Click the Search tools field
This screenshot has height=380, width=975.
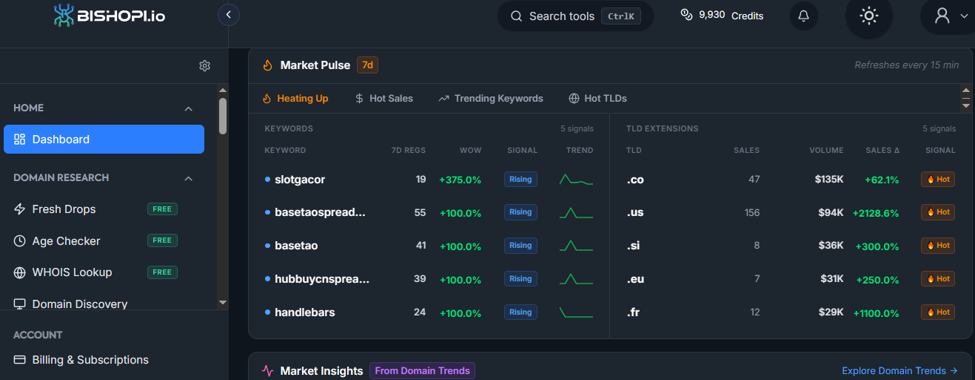coord(575,16)
